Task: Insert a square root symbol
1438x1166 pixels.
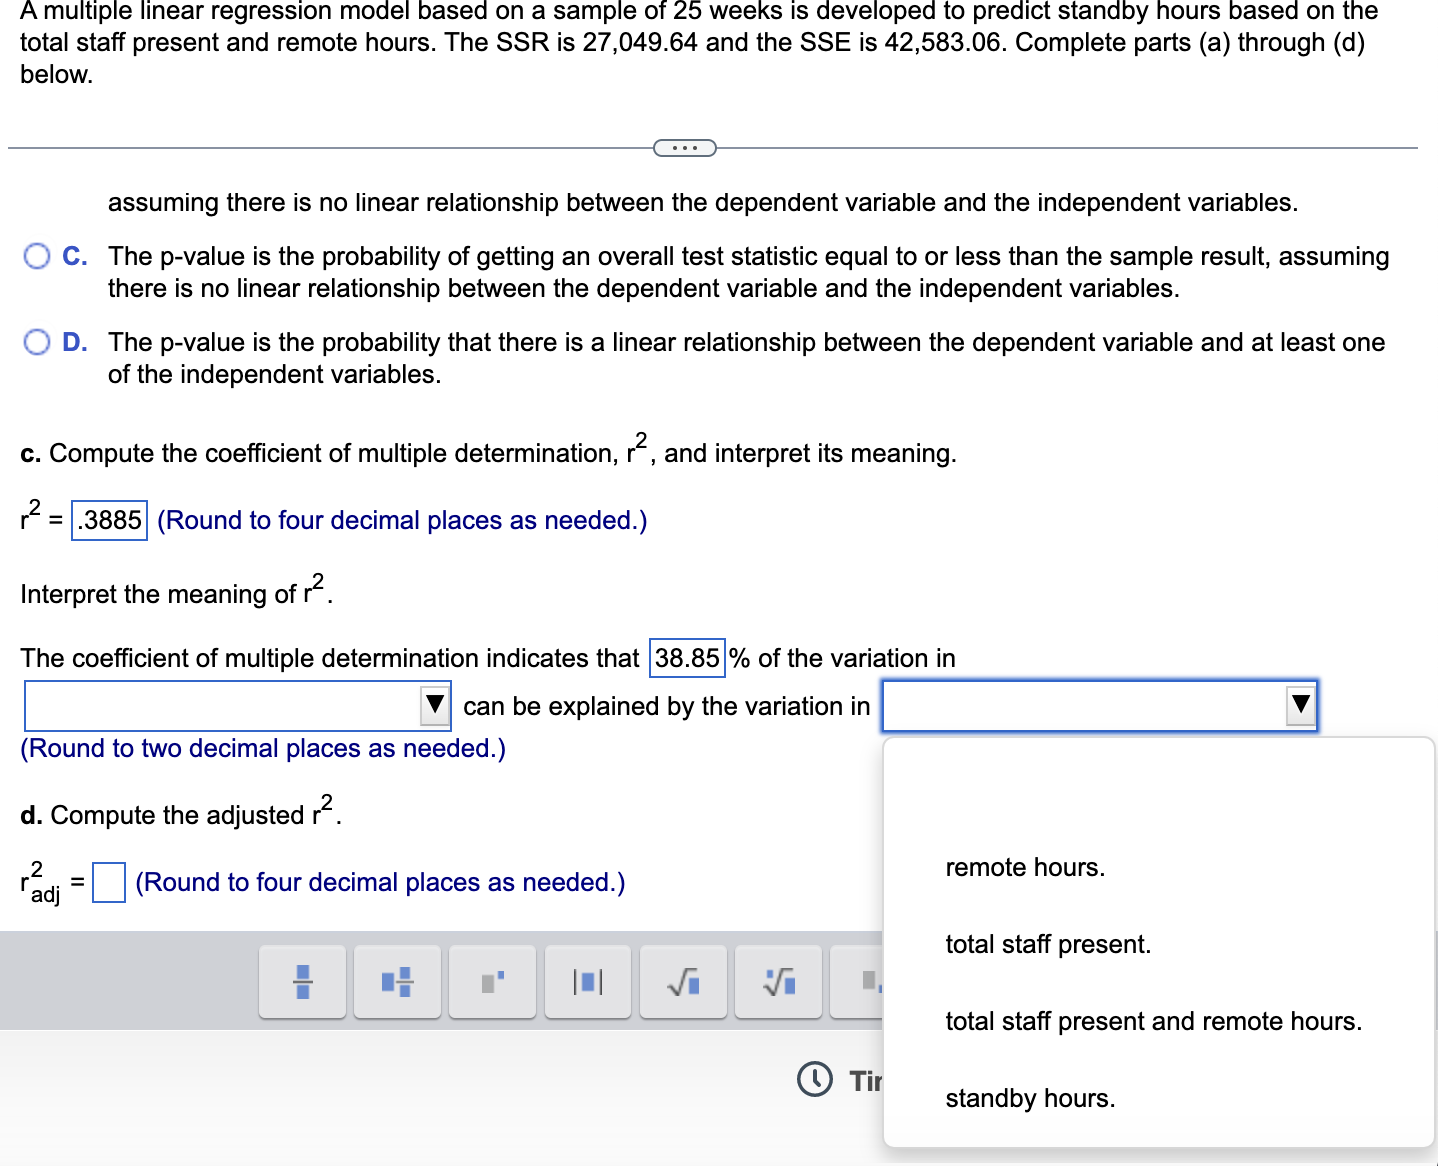Action: (x=682, y=982)
